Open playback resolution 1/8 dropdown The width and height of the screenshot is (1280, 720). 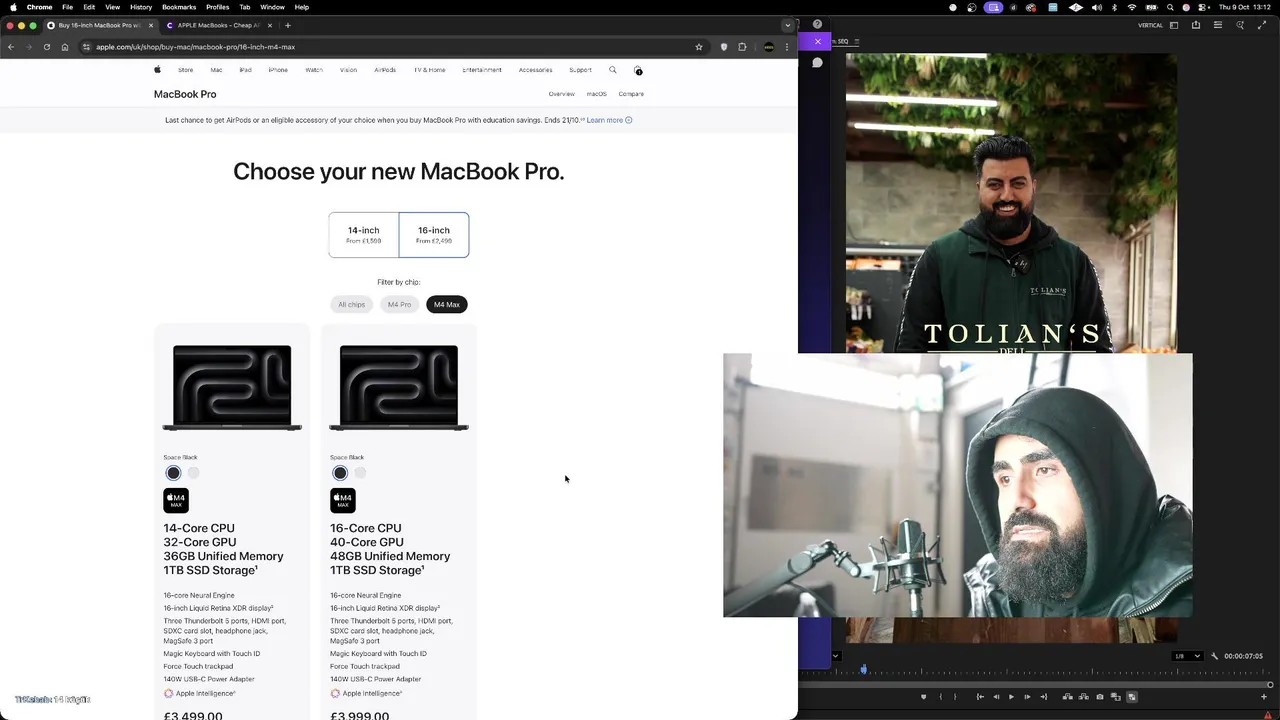click(1187, 656)
